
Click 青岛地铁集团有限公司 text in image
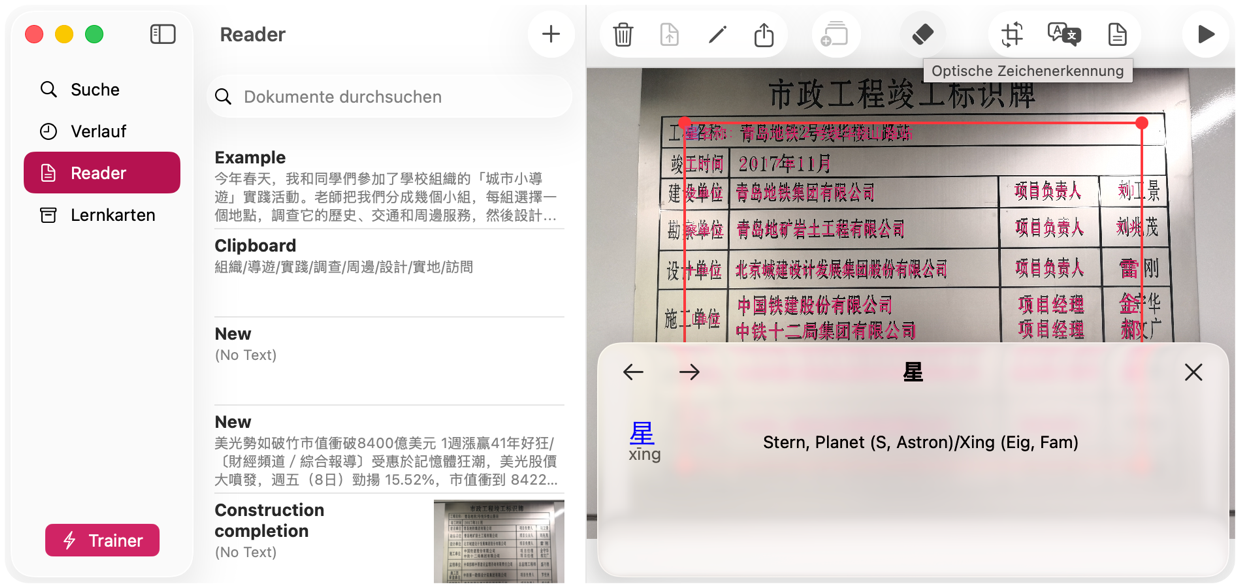pyautogui.click(x=805, y=192)
